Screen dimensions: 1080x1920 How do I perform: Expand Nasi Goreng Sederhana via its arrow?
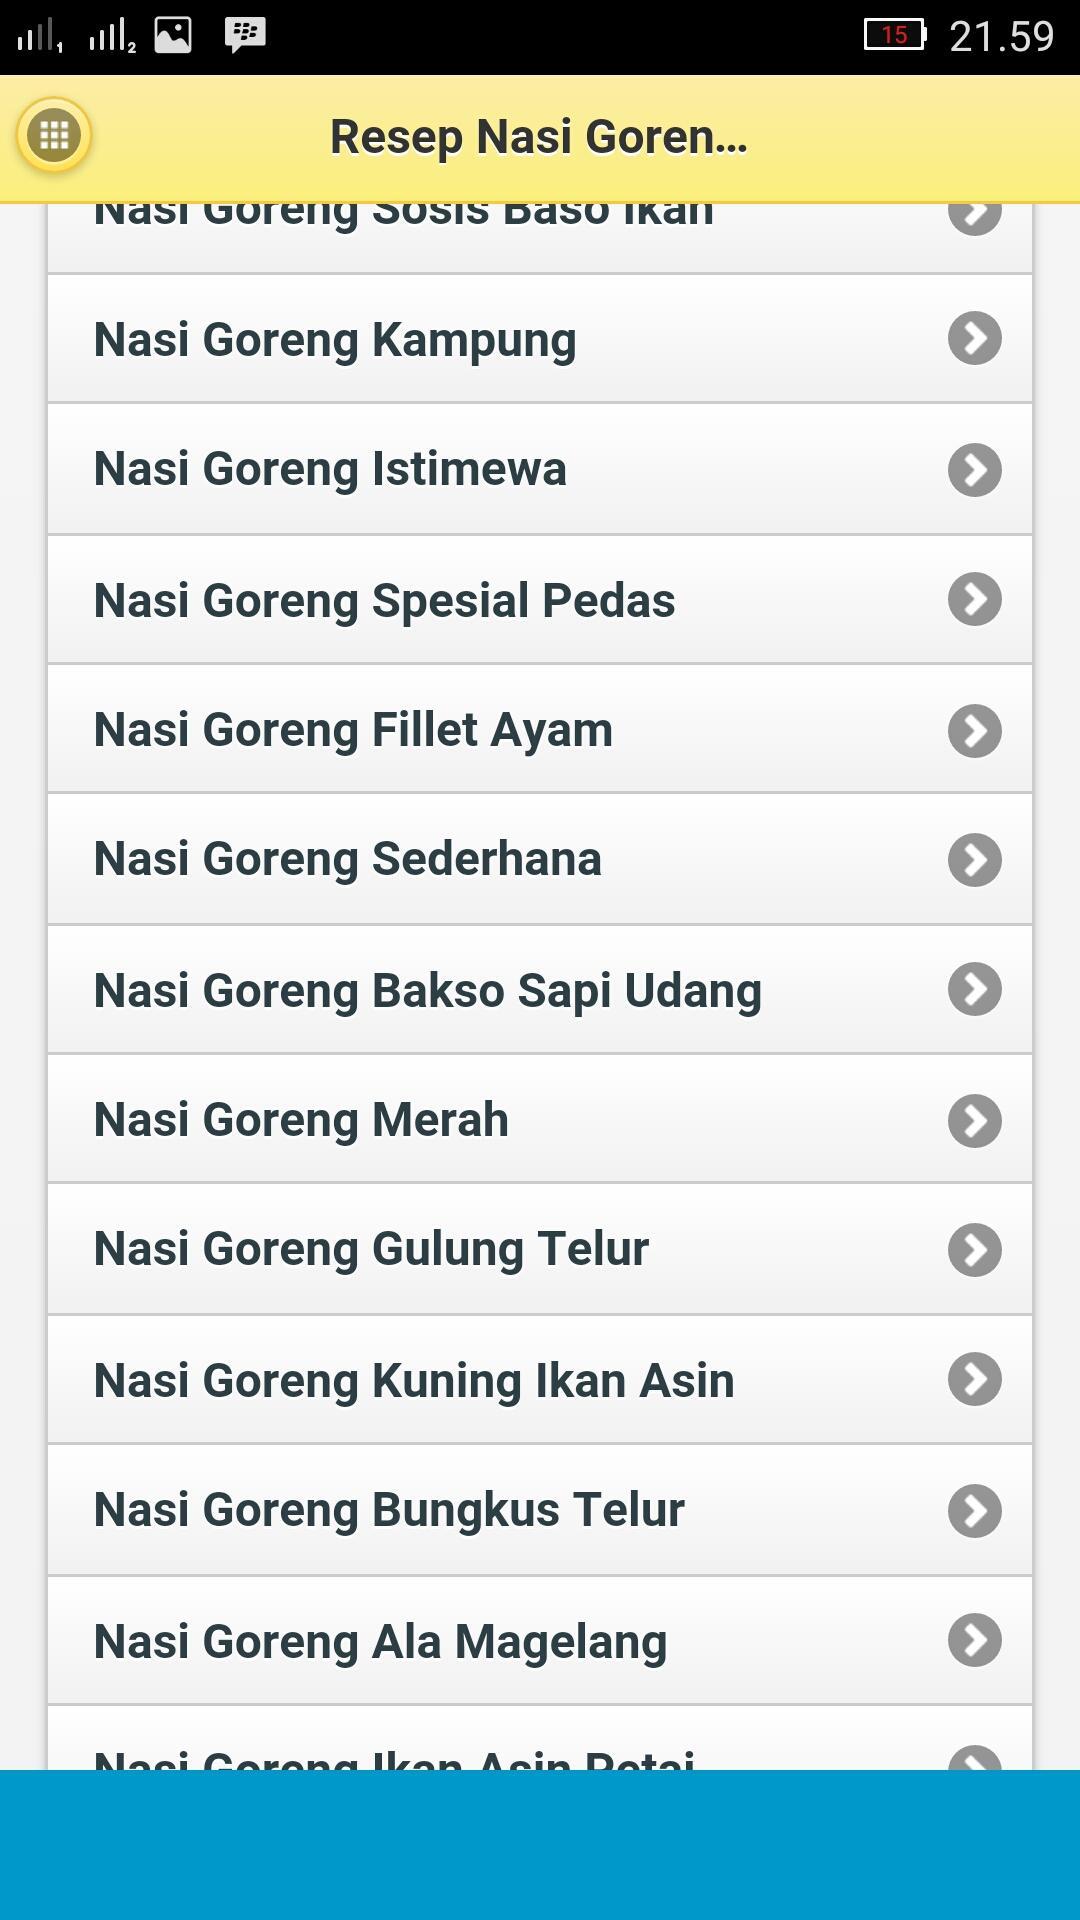(x=974, y=860)
